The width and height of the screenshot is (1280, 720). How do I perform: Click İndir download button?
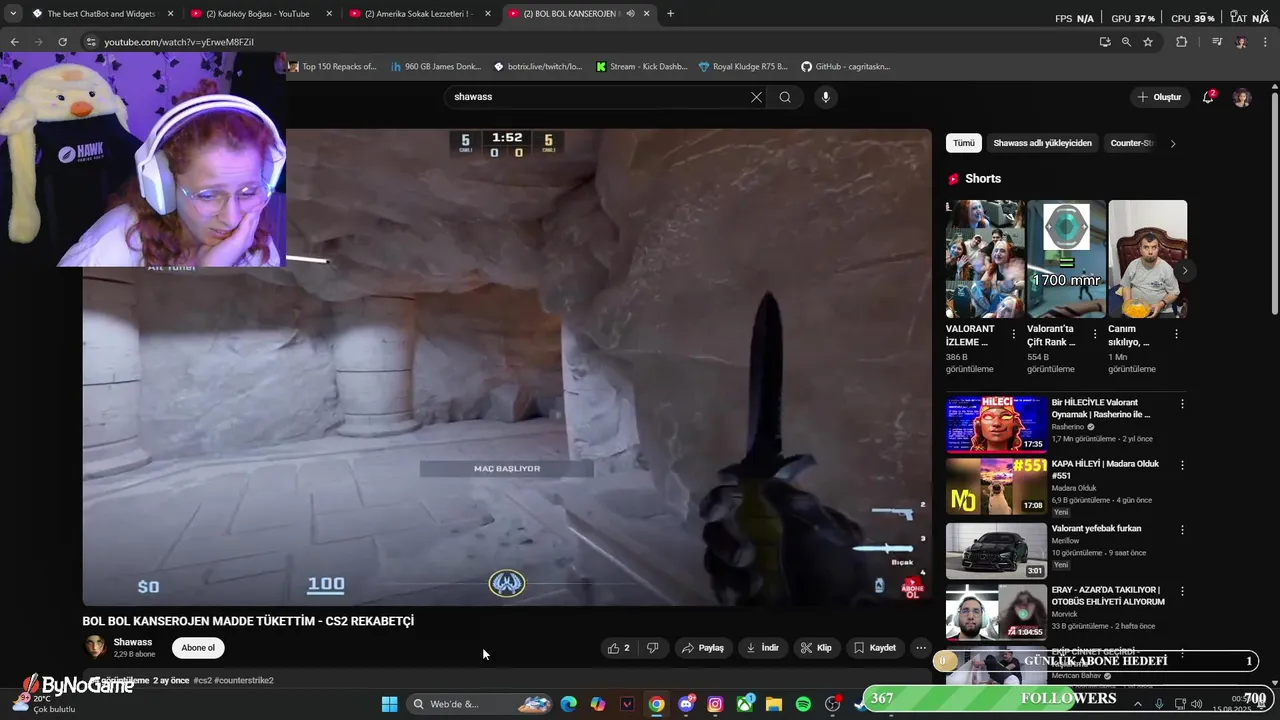[x=762, y=648]
